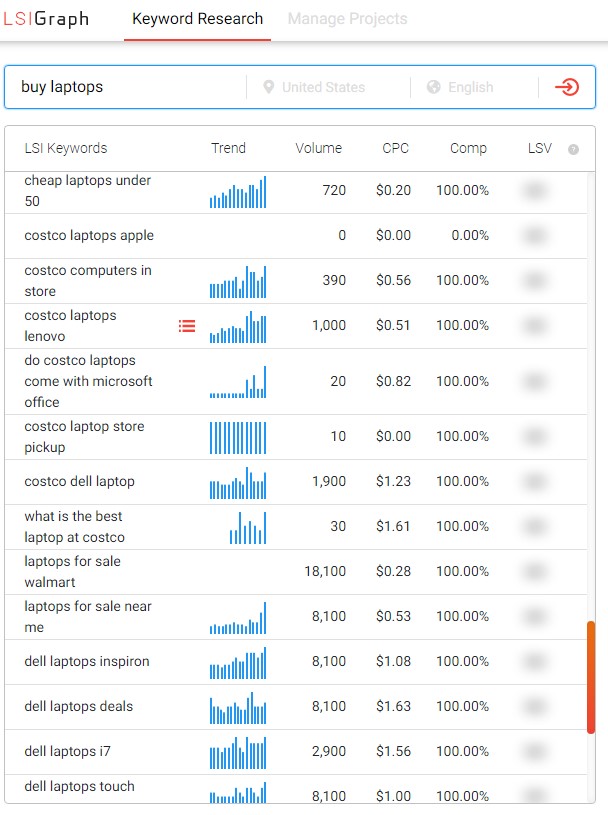Viewport: 608px width, 815px height.
Task: Sort by the CPC column header
Action: [x=396, y=148]
